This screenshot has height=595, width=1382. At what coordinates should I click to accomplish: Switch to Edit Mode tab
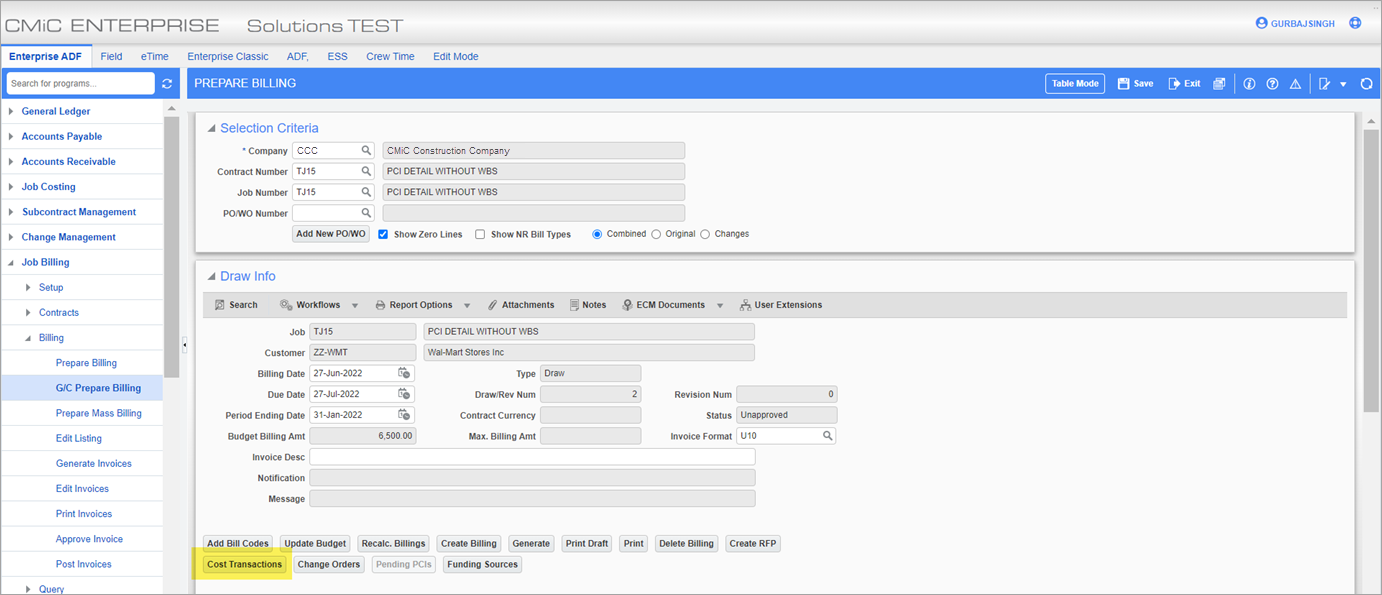click(x=455, y=57)
